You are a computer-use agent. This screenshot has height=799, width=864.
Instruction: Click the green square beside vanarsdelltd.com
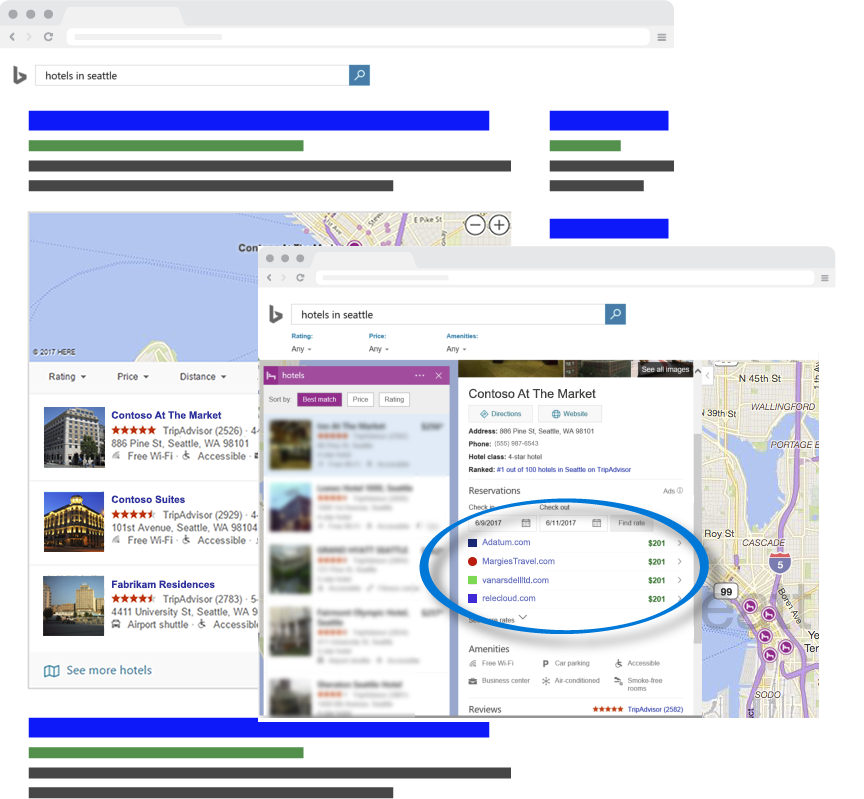(x=473, y=580)
